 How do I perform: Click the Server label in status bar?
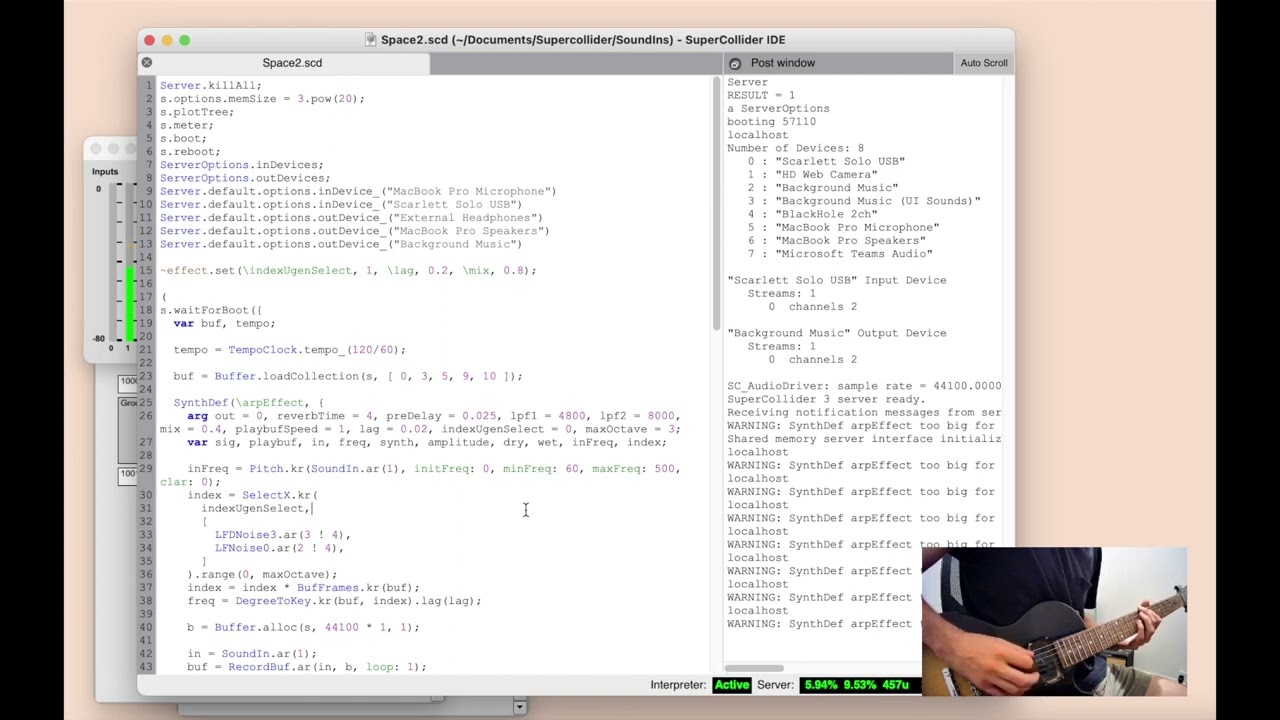click(x=775, y=685)
